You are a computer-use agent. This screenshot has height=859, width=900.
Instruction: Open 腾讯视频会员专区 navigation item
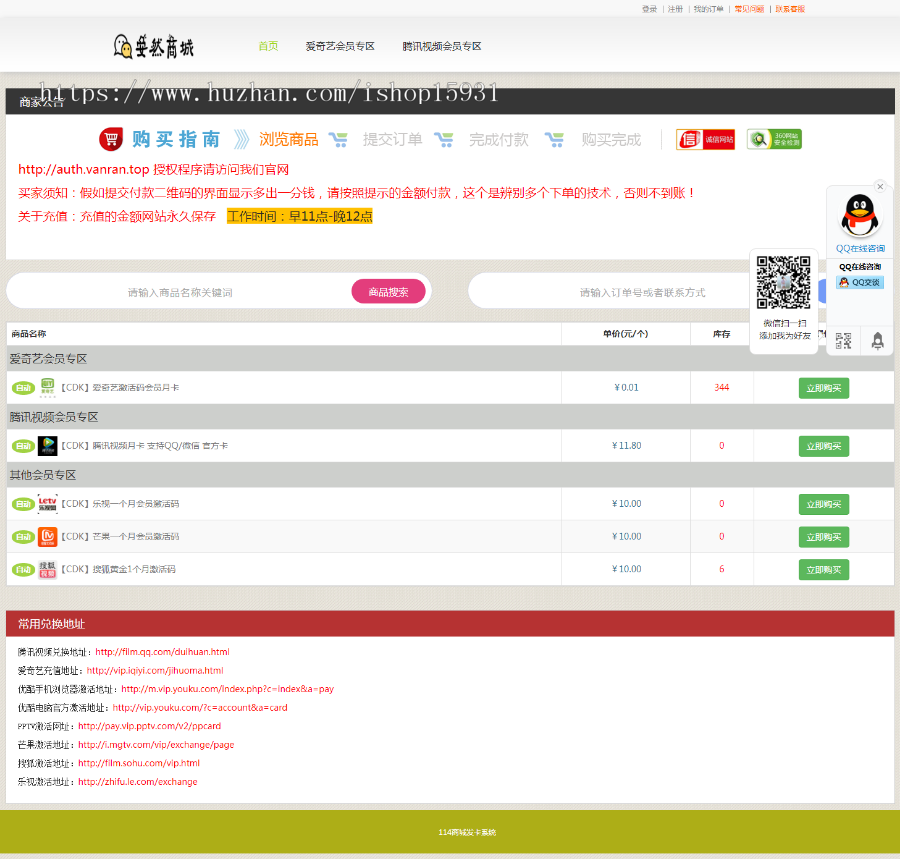point(441,46)
